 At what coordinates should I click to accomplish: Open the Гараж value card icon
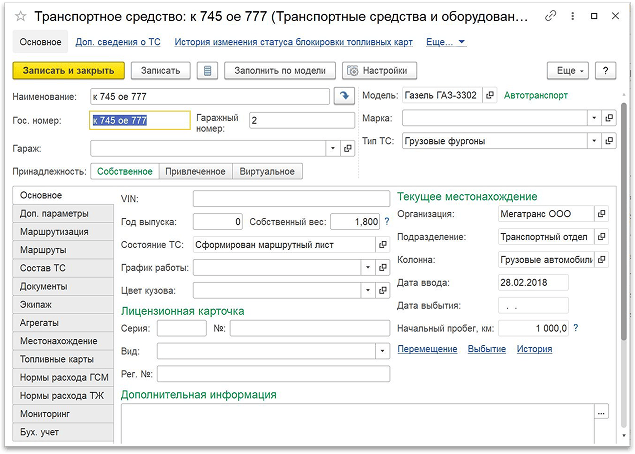347,149
